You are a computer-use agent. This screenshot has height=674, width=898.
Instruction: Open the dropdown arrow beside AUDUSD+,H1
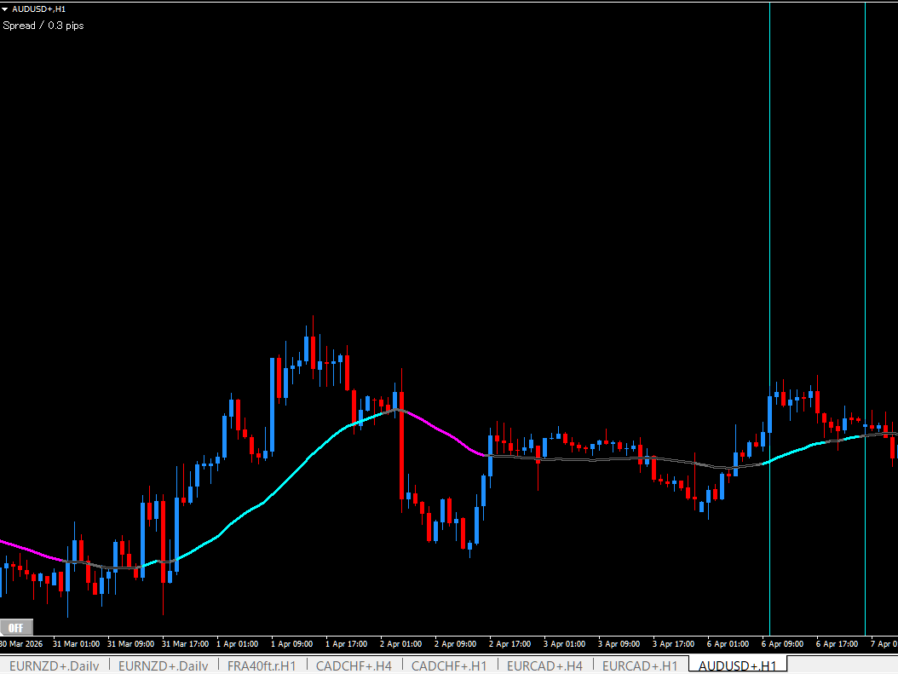coord(5,9)
